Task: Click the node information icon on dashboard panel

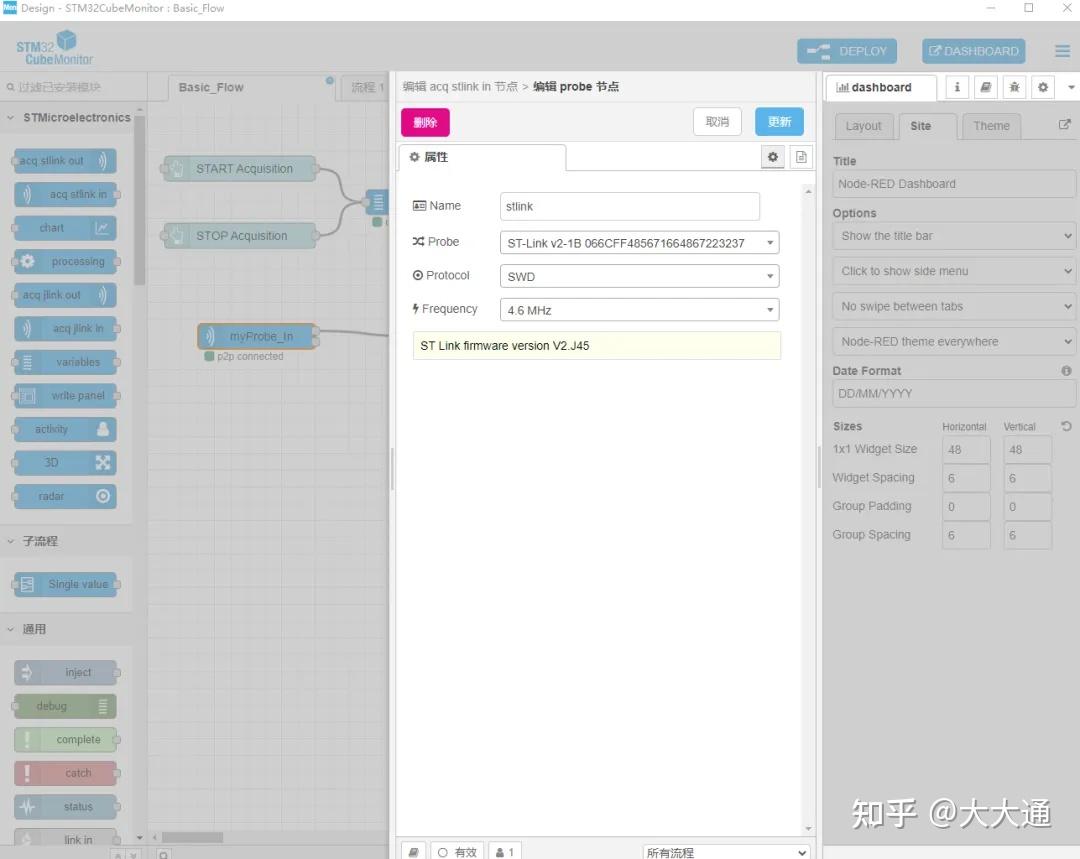Action: tap(957, 87)
